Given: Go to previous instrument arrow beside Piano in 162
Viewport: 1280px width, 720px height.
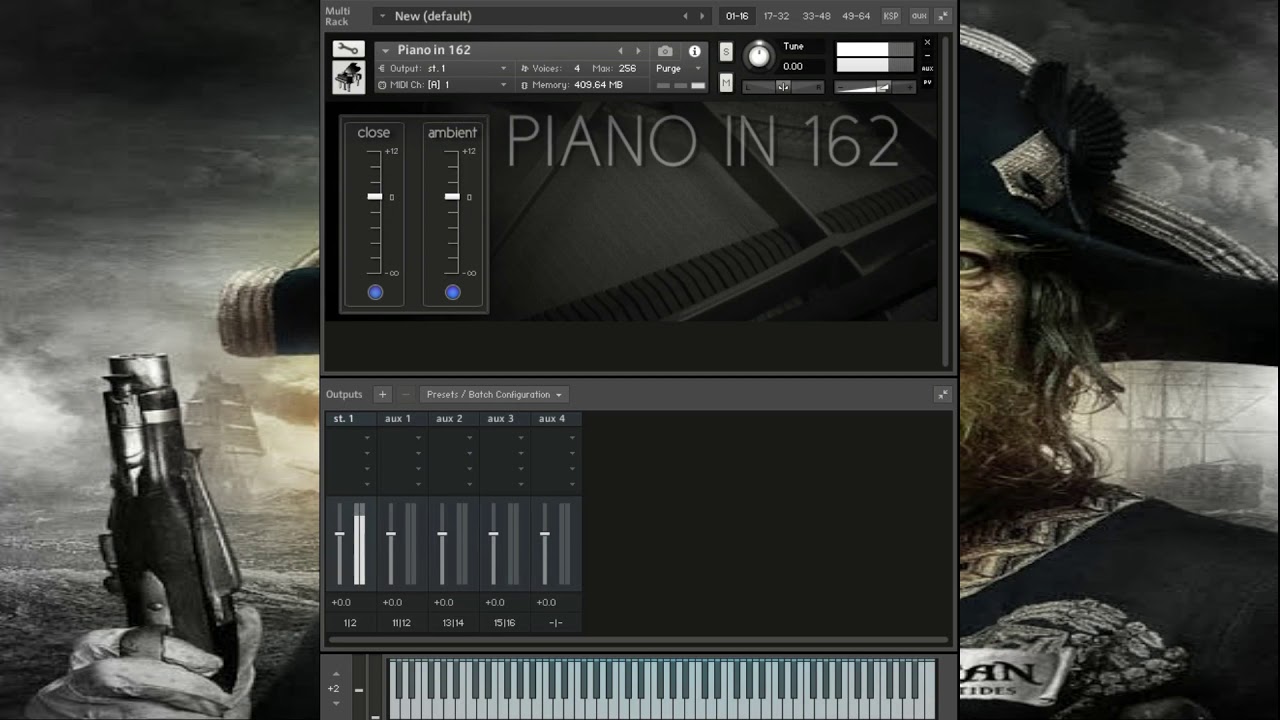Looking at the screenshot, I should [620, 50].
